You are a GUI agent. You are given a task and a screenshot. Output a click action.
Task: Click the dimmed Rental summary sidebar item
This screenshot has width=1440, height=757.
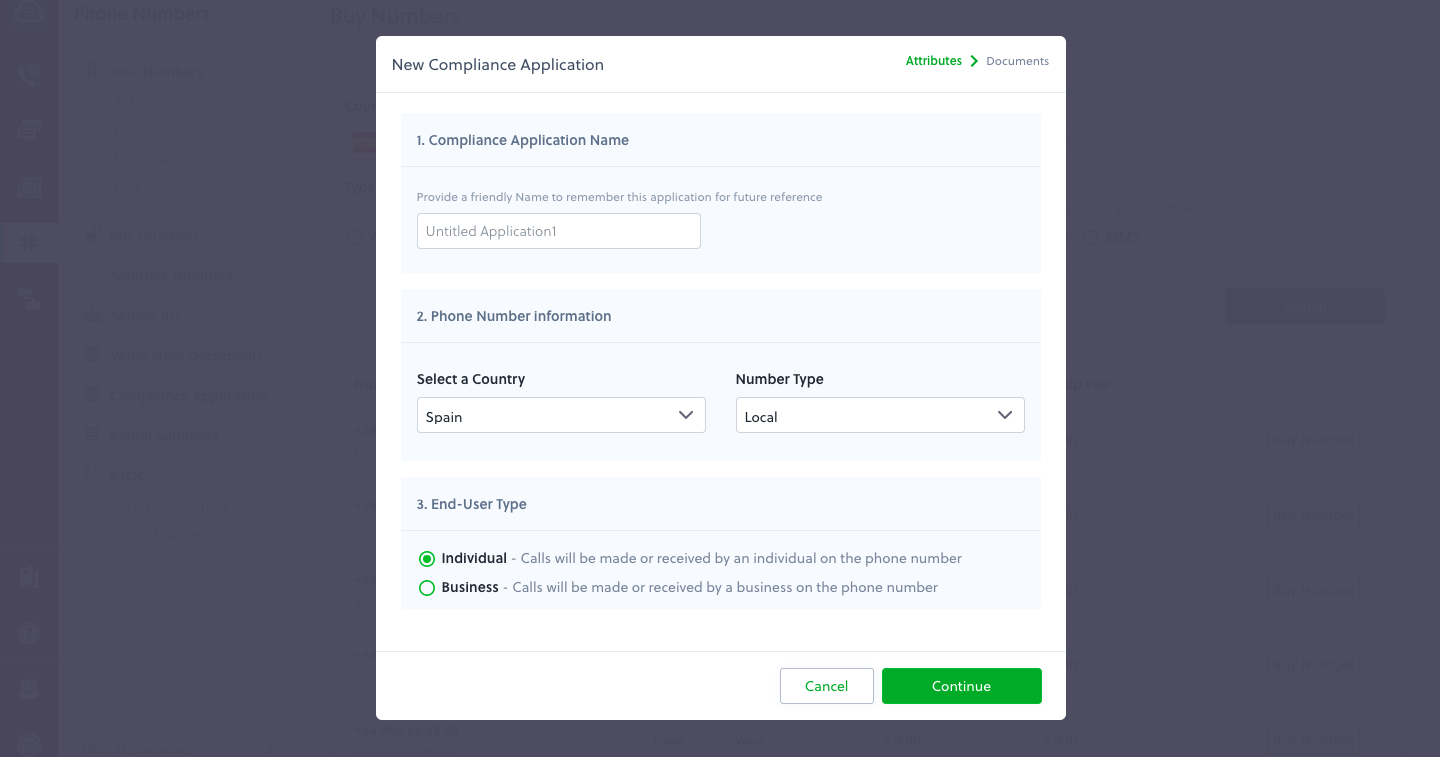pos(163,436)
